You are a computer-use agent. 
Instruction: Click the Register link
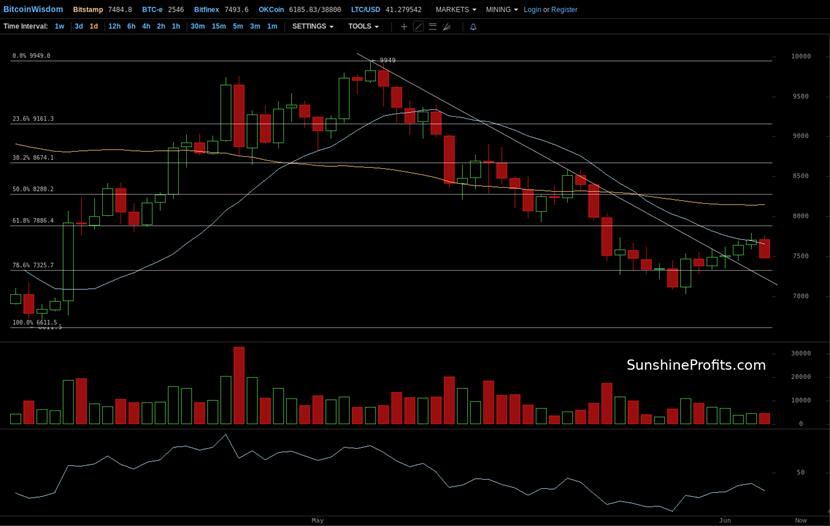click(564, 10)
